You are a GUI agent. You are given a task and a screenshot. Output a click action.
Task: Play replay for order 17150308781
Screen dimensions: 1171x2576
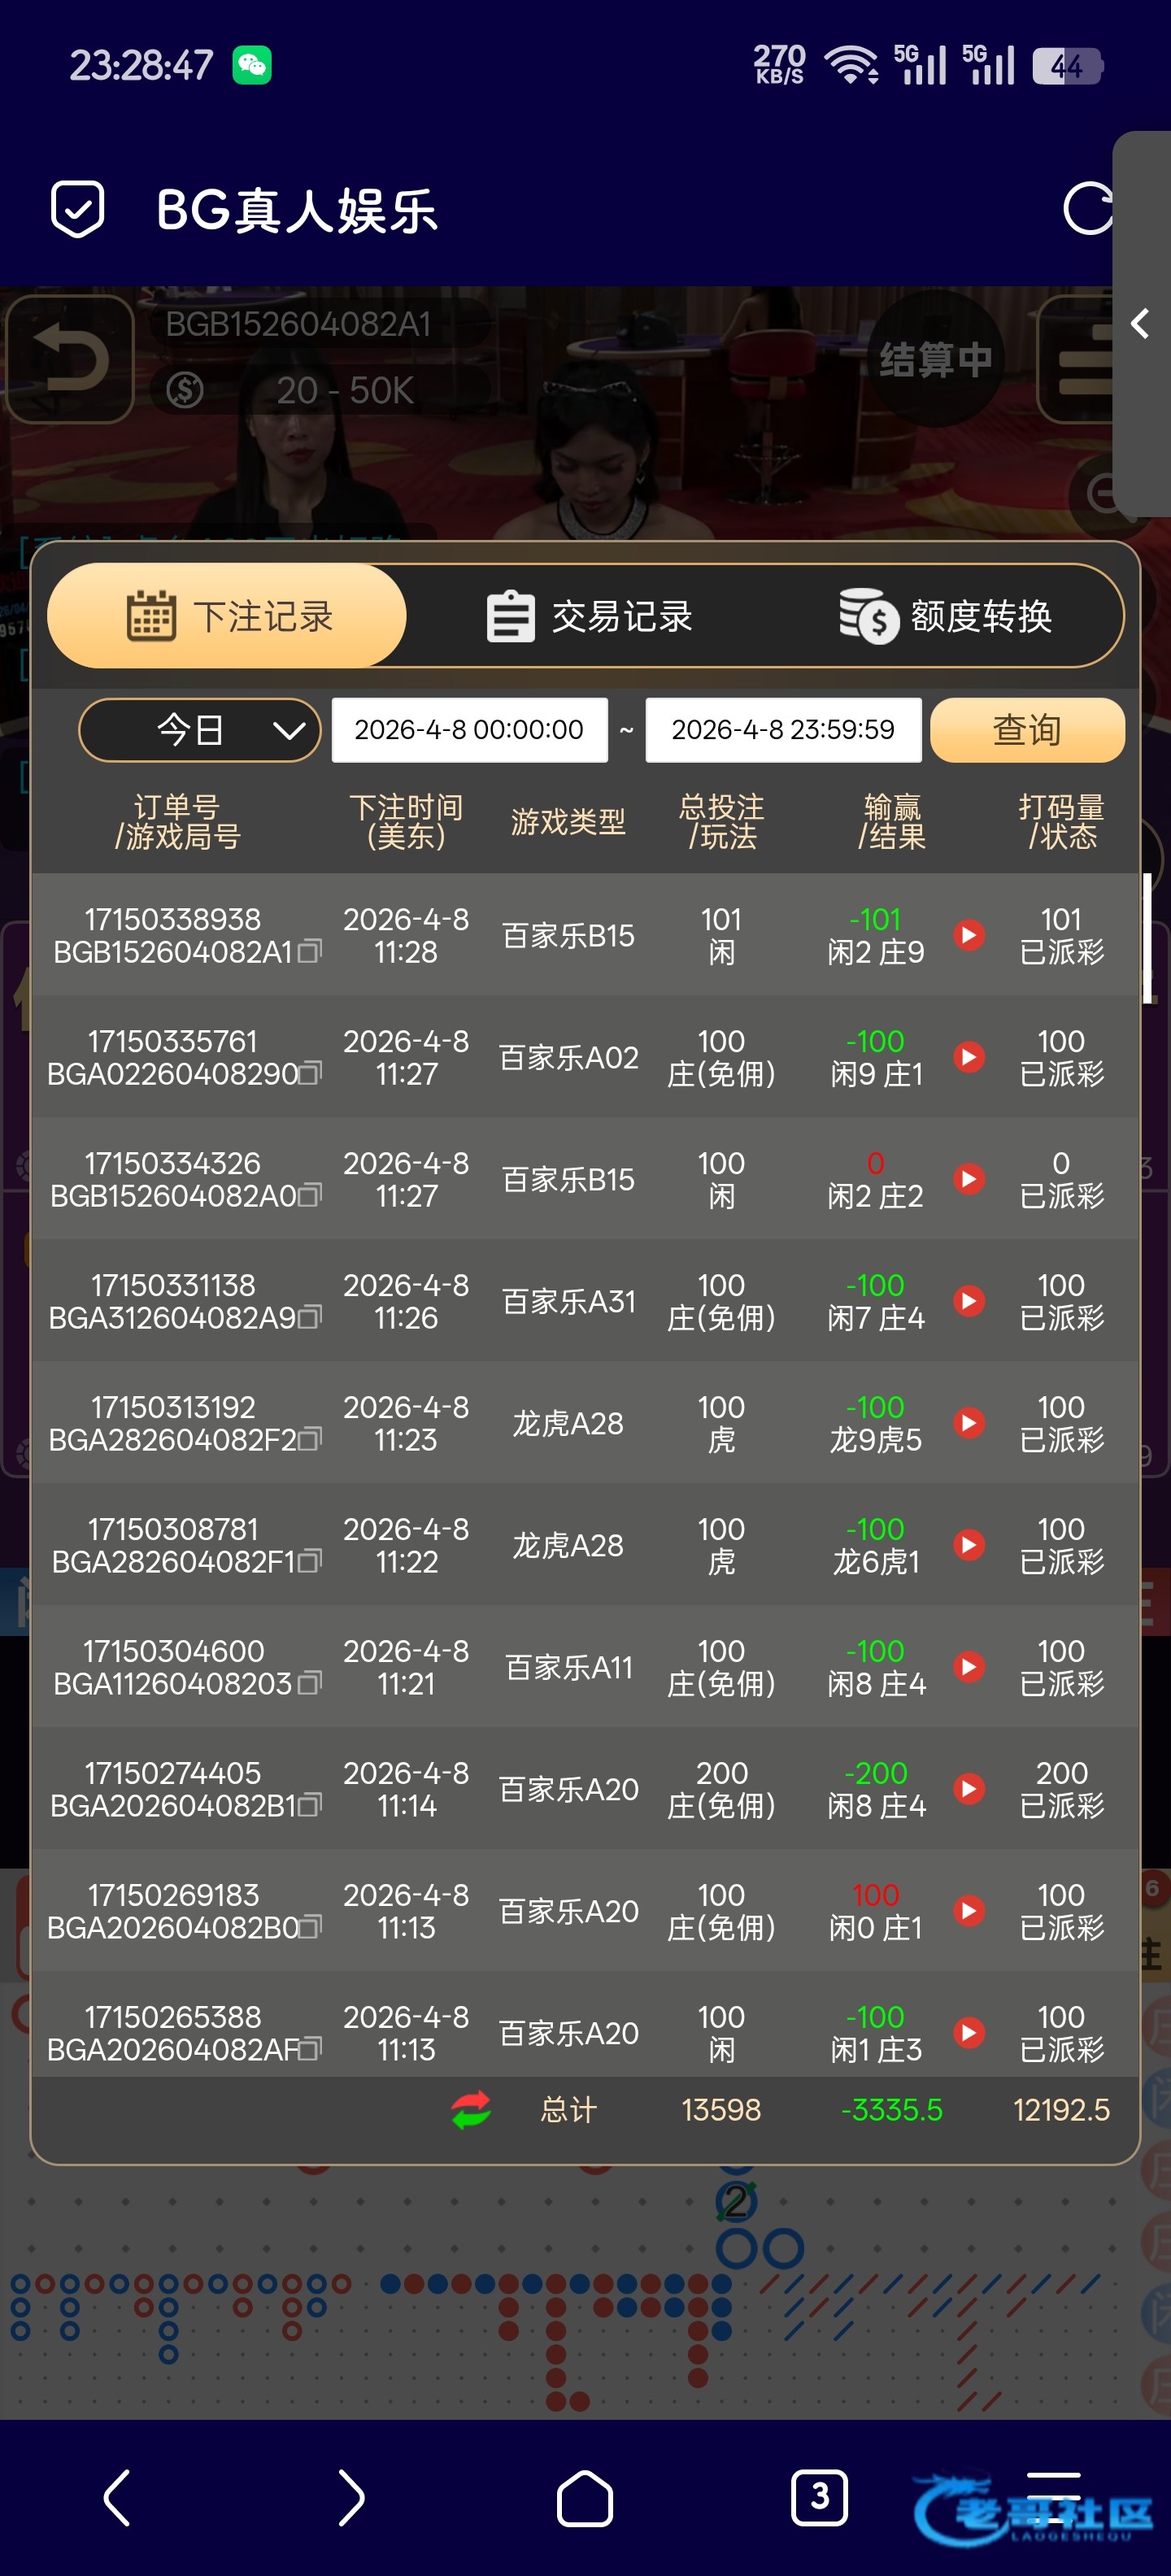pyautogui.click(x=968, y=1545)
